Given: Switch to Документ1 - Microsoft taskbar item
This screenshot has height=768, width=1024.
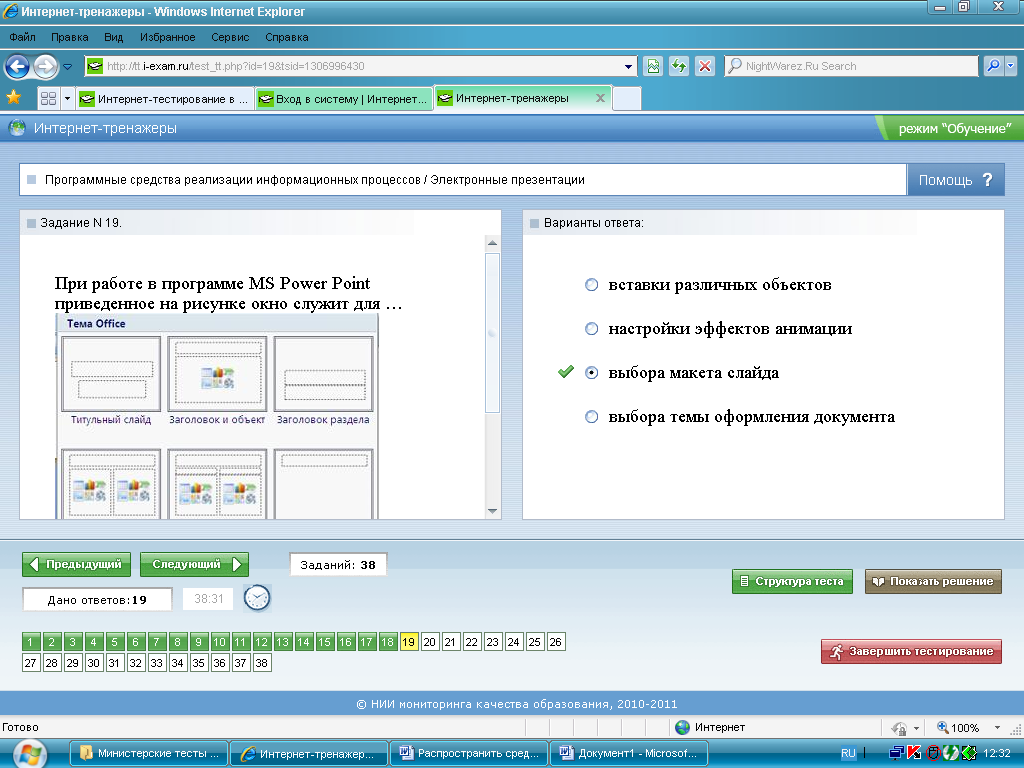Looking at the screenshot, I should click(x=629, y=754).
